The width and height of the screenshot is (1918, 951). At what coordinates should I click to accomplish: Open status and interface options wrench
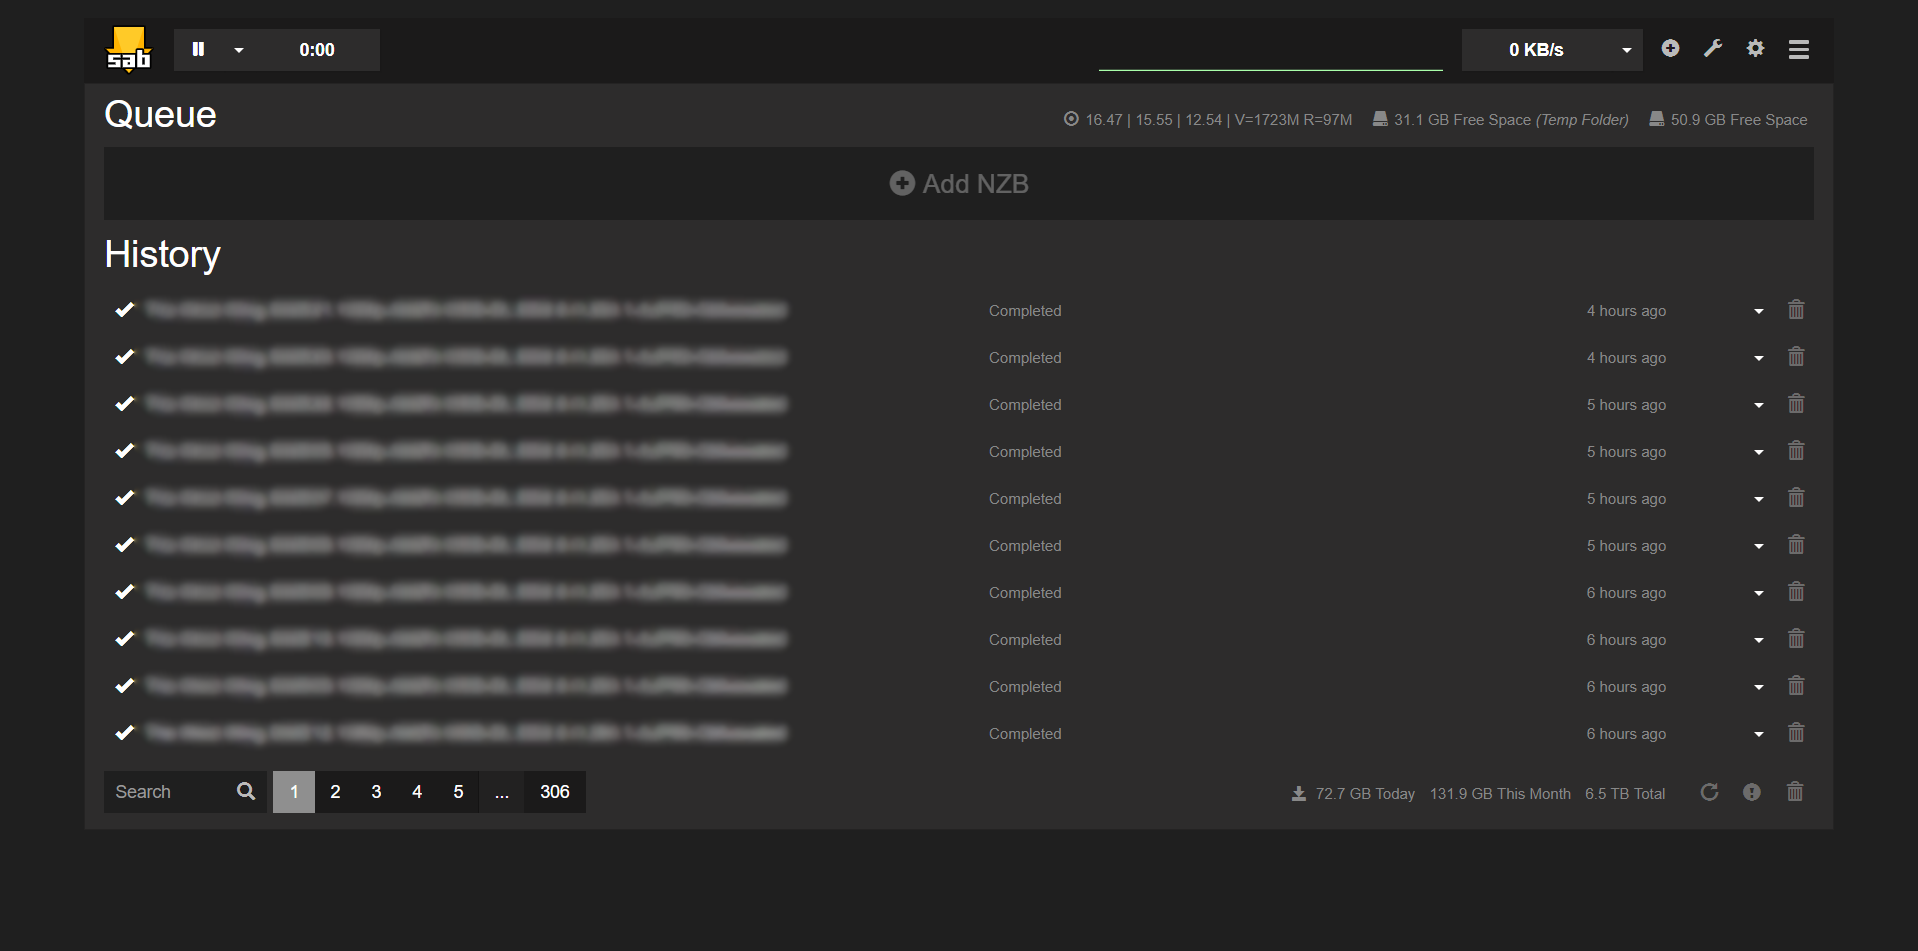(1713, 48)
